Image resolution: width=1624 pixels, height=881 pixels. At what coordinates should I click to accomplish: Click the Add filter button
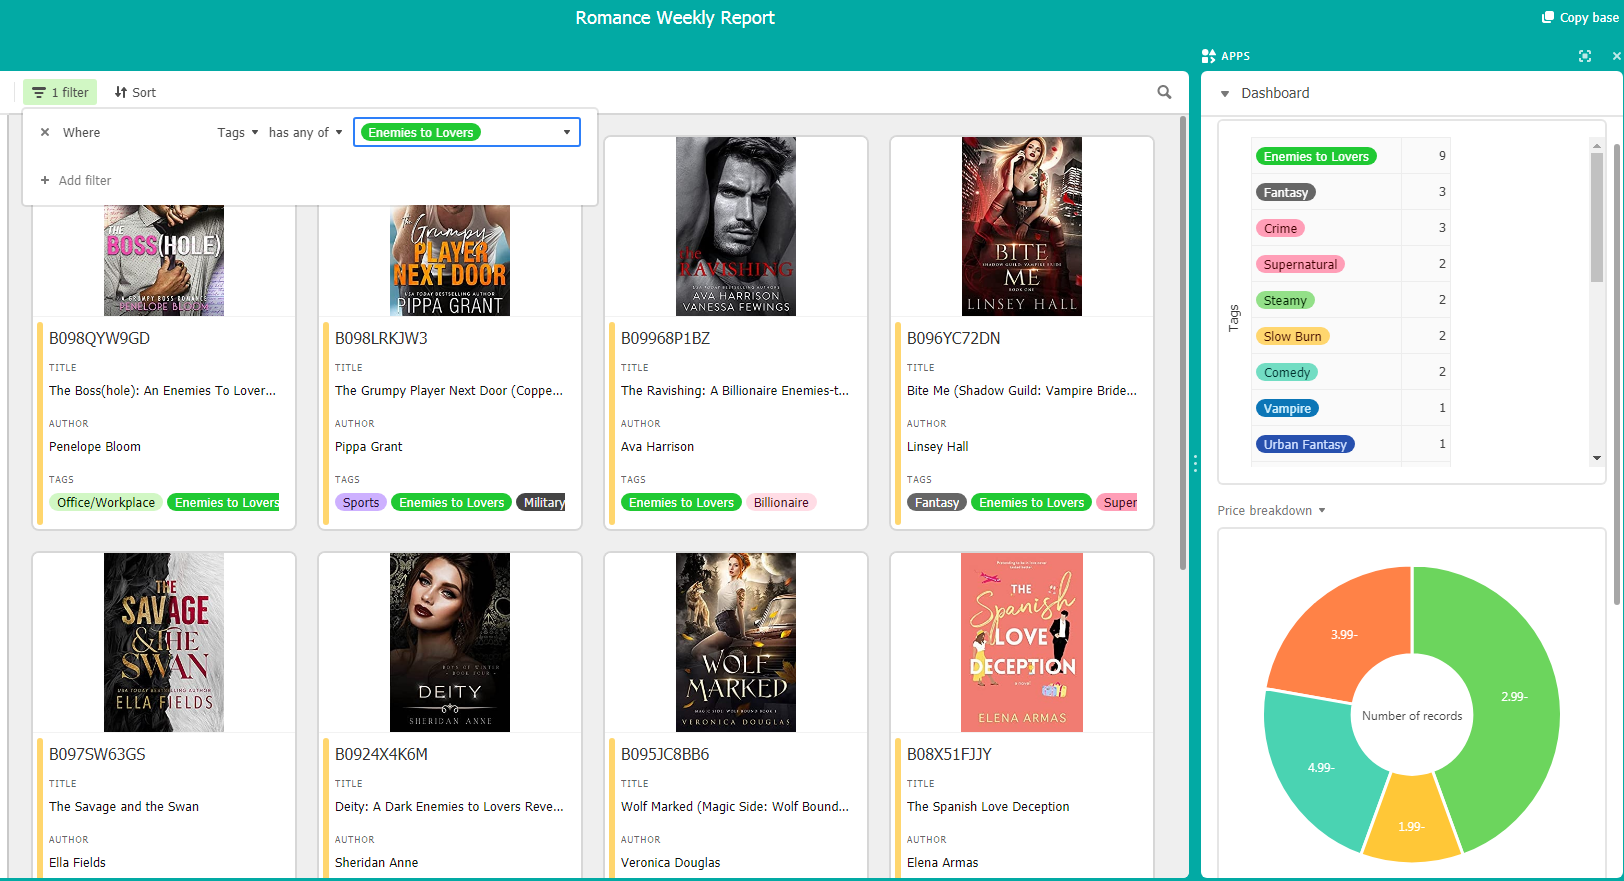pyautogui.click(x=75, y=180)
